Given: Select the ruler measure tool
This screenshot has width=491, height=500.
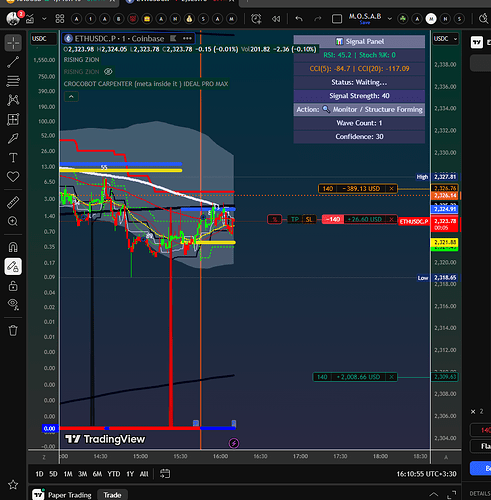Looking at the screenshot, I should coord(13,202).
